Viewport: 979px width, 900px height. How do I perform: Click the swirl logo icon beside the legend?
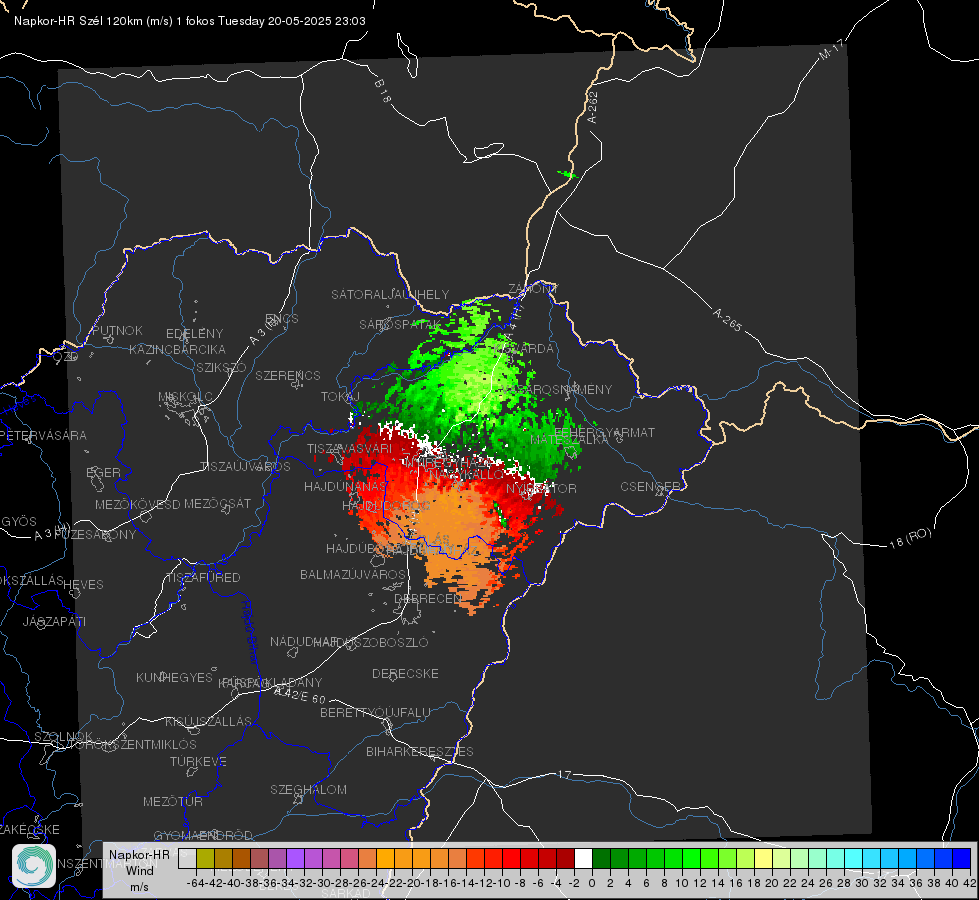click(x=34, y=866)
